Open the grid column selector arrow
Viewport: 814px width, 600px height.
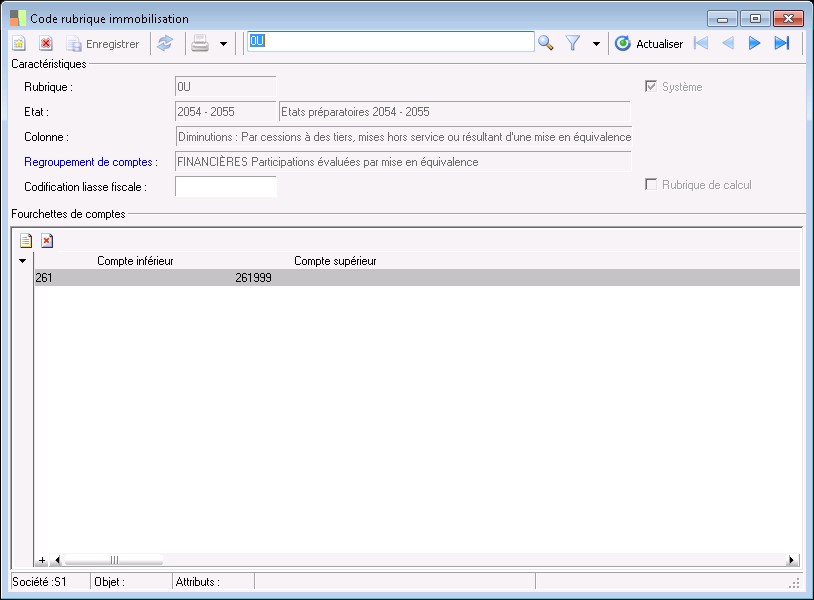tap(24, 261)
